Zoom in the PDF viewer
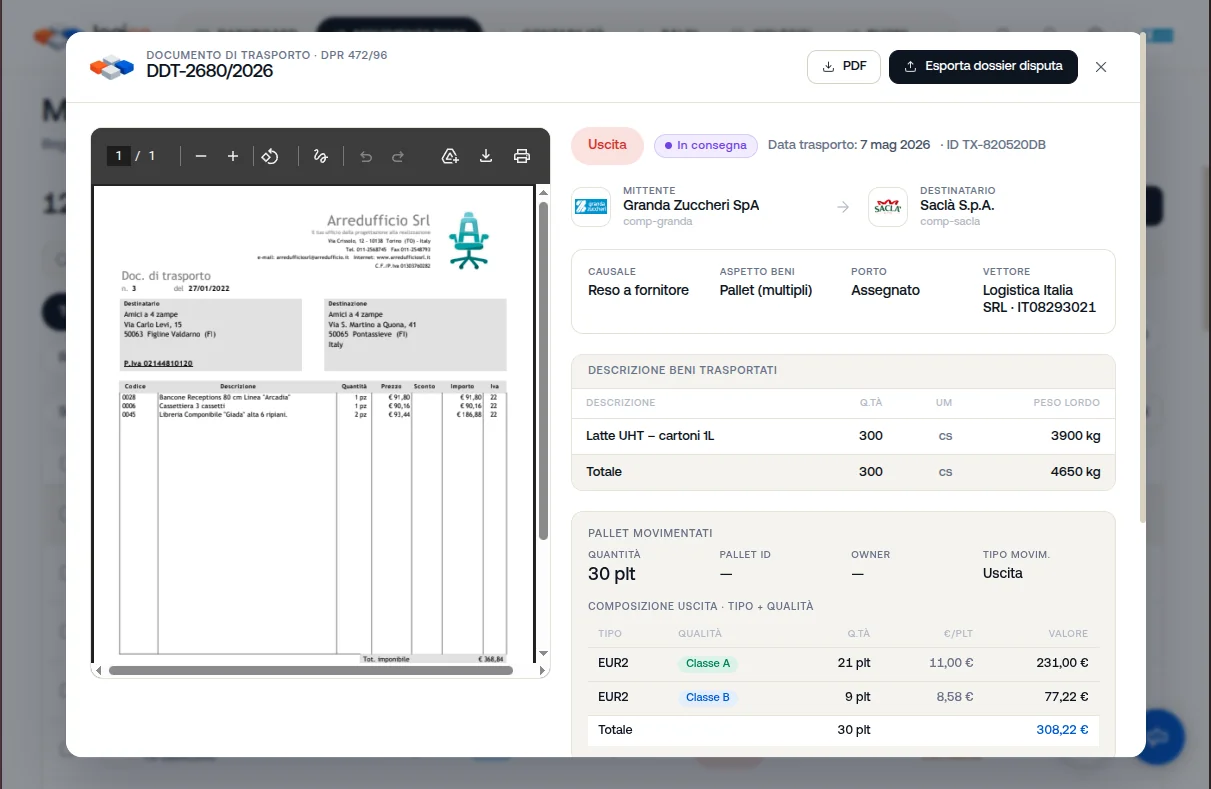This screenshot has width=1211, height=789. [233, 156]
